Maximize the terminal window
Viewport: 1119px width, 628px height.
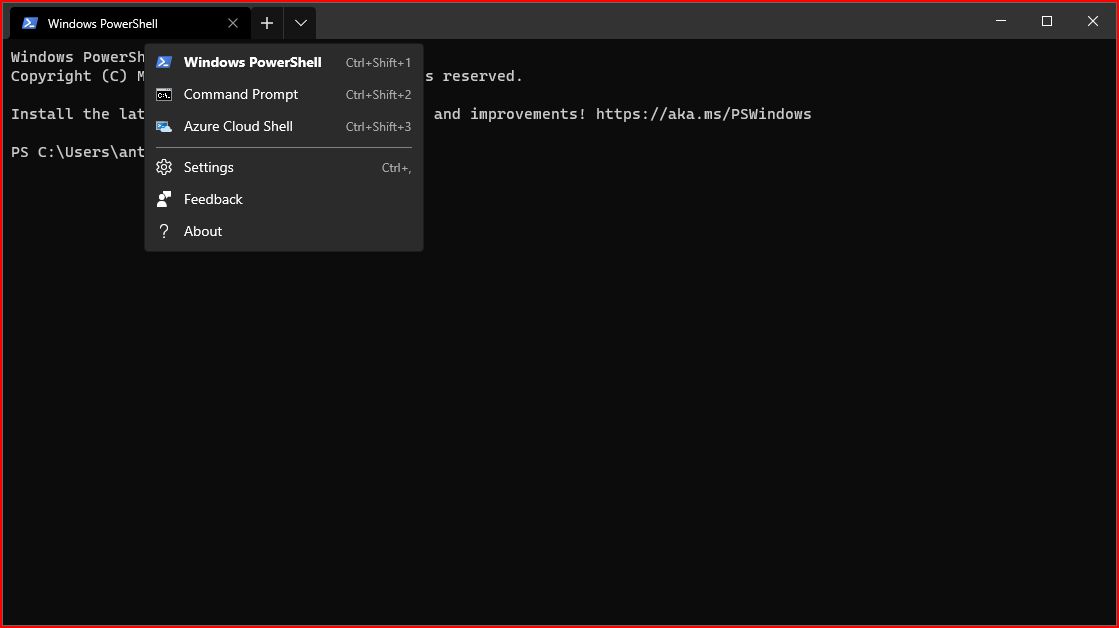click(x=1047, y=21)
